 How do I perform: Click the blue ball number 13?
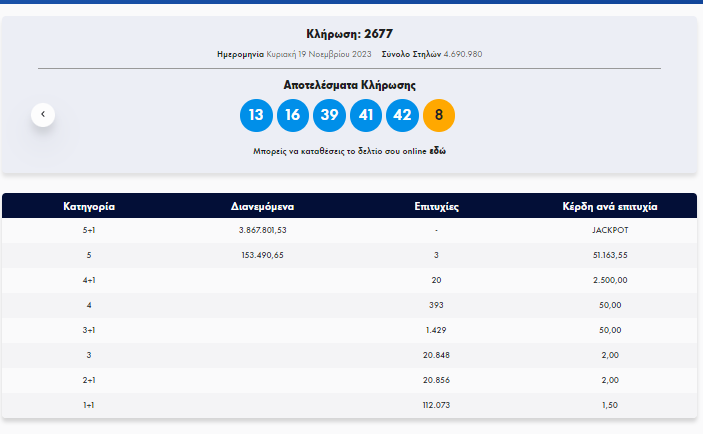pyautogui.click(x=256, y=115)
